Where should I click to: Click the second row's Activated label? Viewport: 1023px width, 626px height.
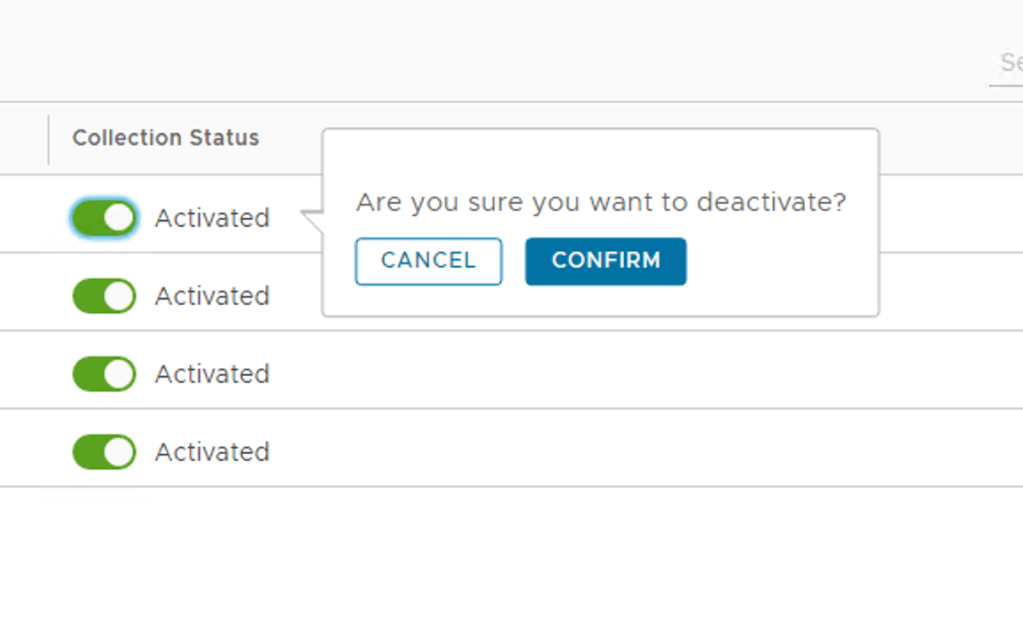tap(212, 296)
